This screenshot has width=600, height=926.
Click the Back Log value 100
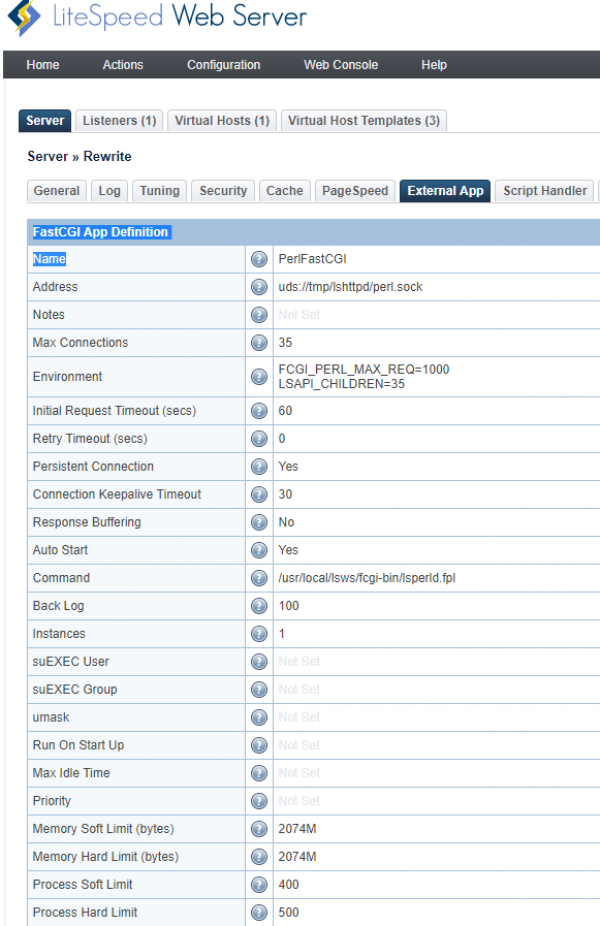point(289,605)
